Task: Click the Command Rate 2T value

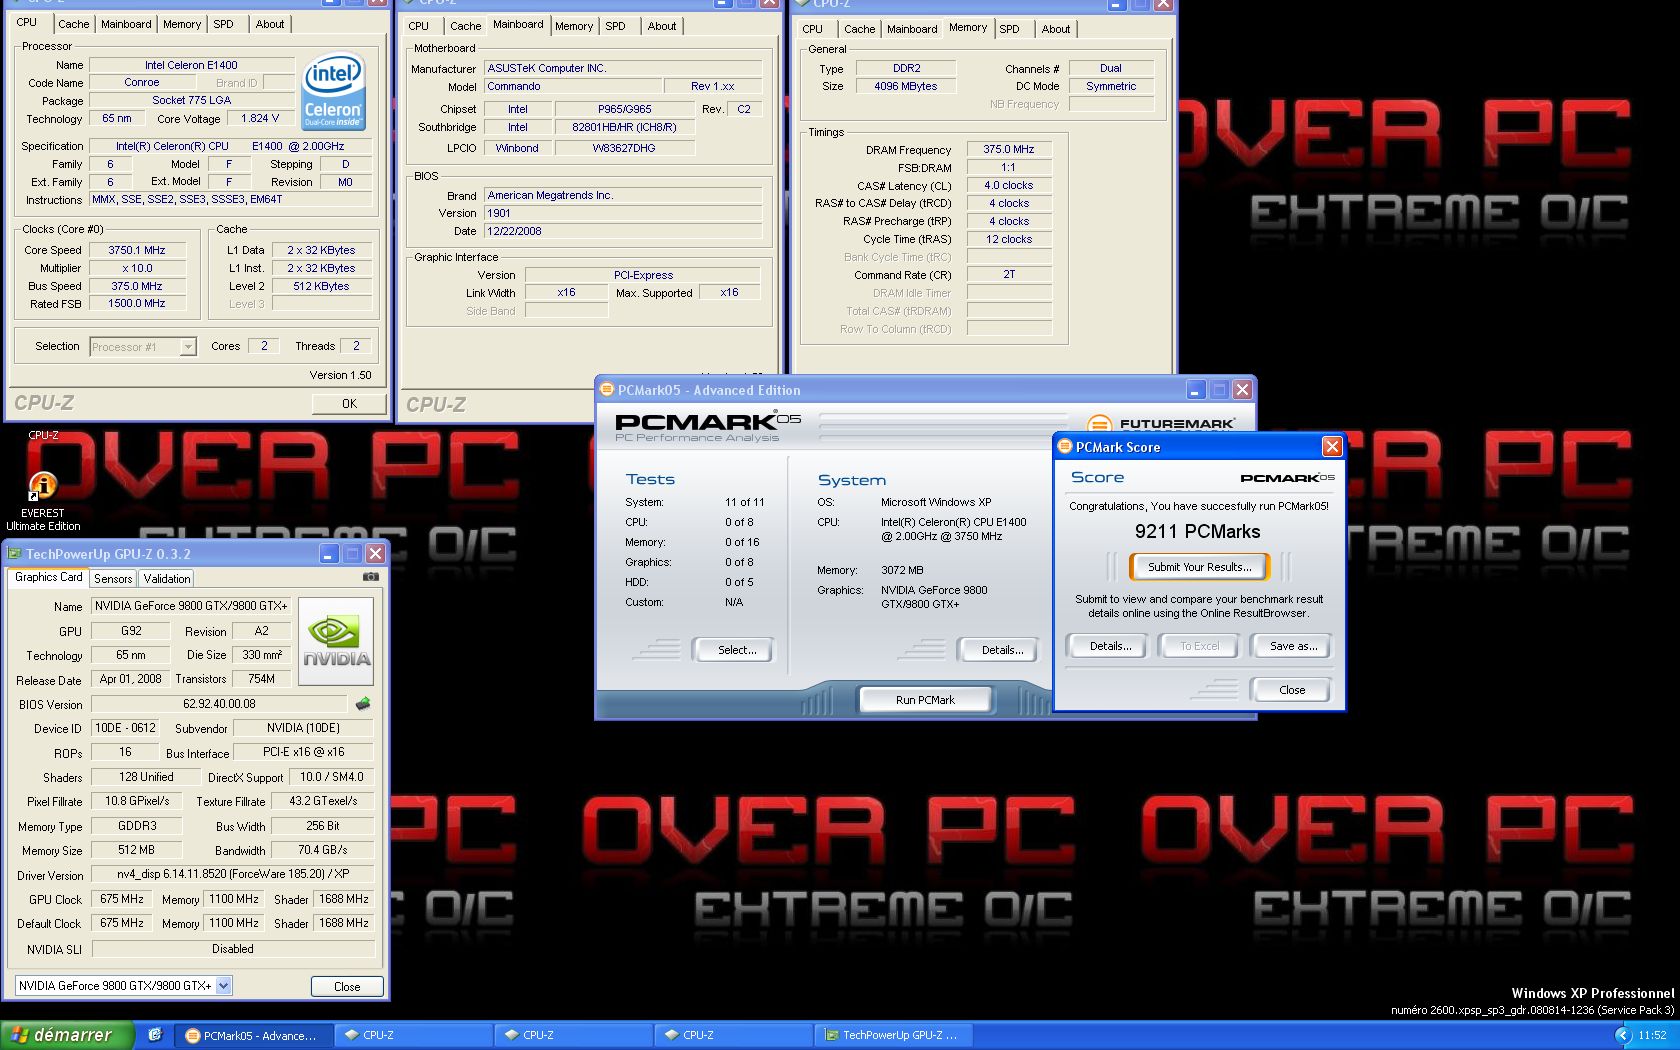Action: tap(1008, 274)
